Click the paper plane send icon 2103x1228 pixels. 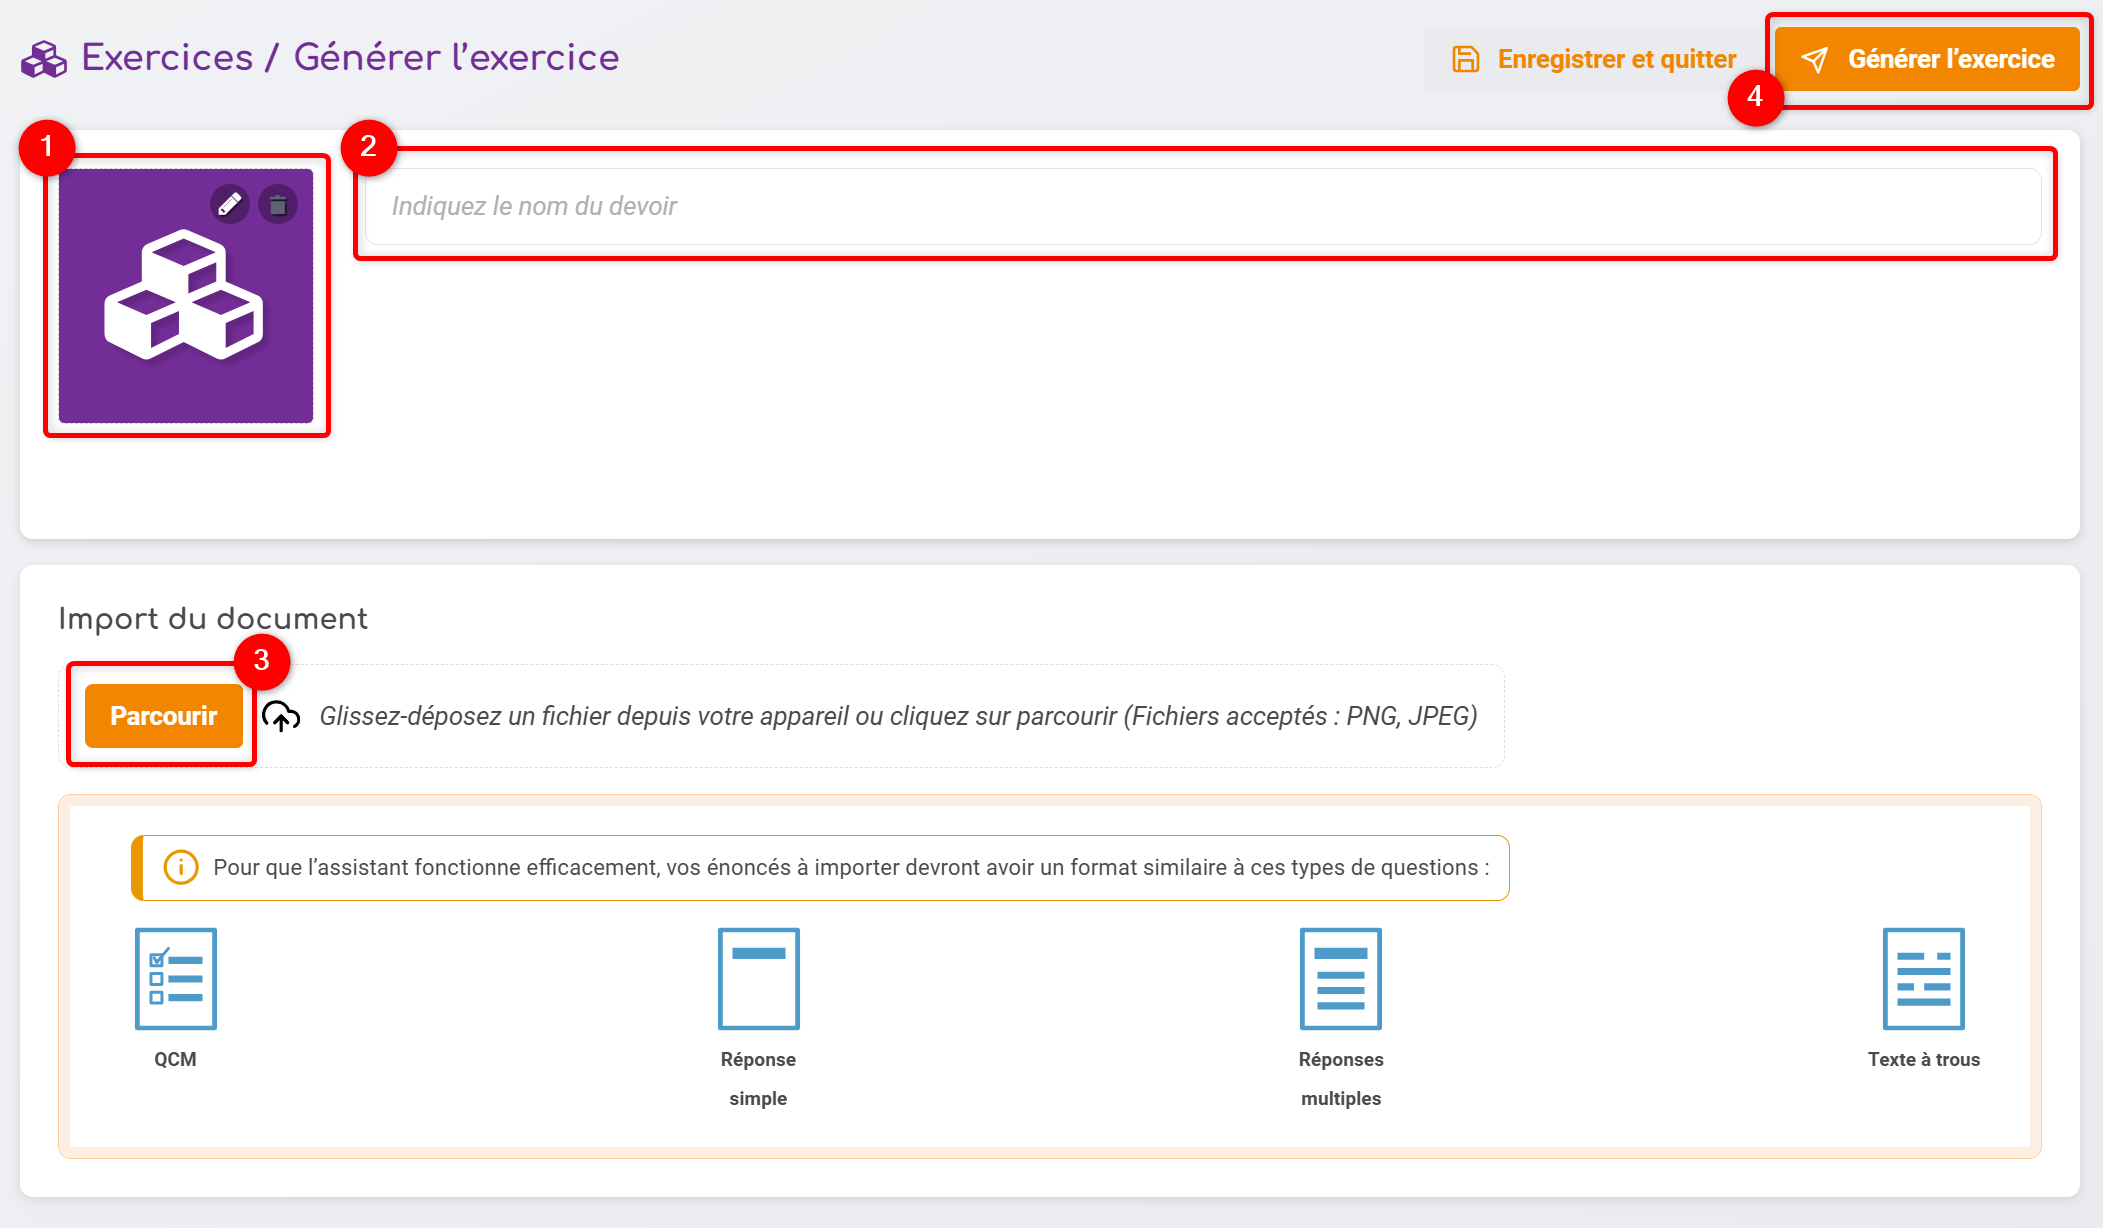[1814, 60]
